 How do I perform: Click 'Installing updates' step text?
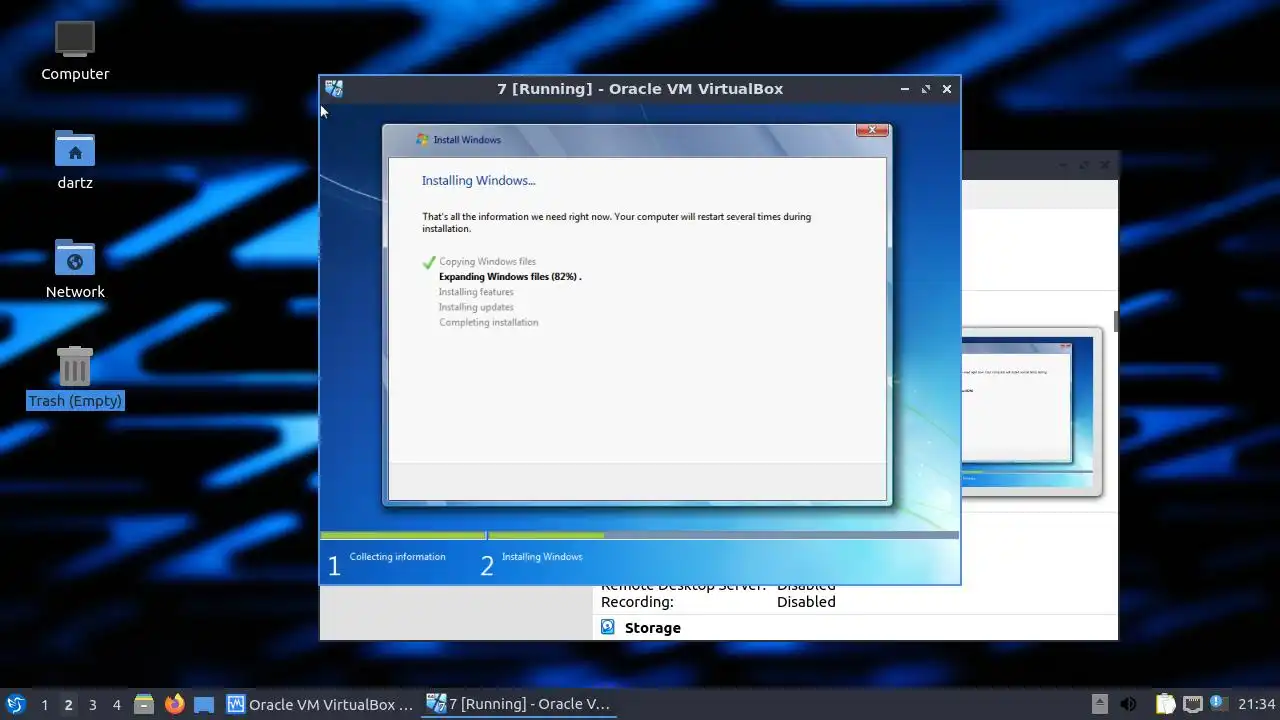[x=476, y=307]
